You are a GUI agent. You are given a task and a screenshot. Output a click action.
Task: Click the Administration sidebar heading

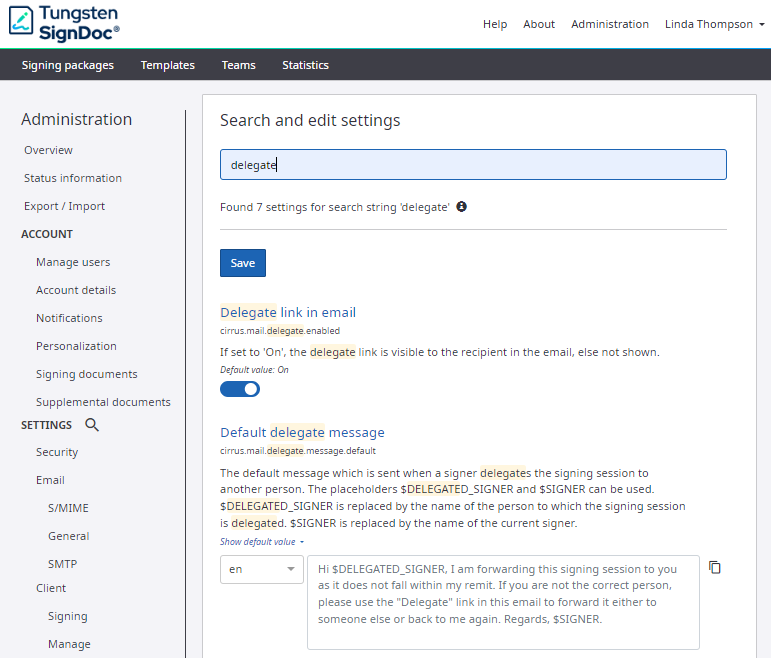point(76,120)
